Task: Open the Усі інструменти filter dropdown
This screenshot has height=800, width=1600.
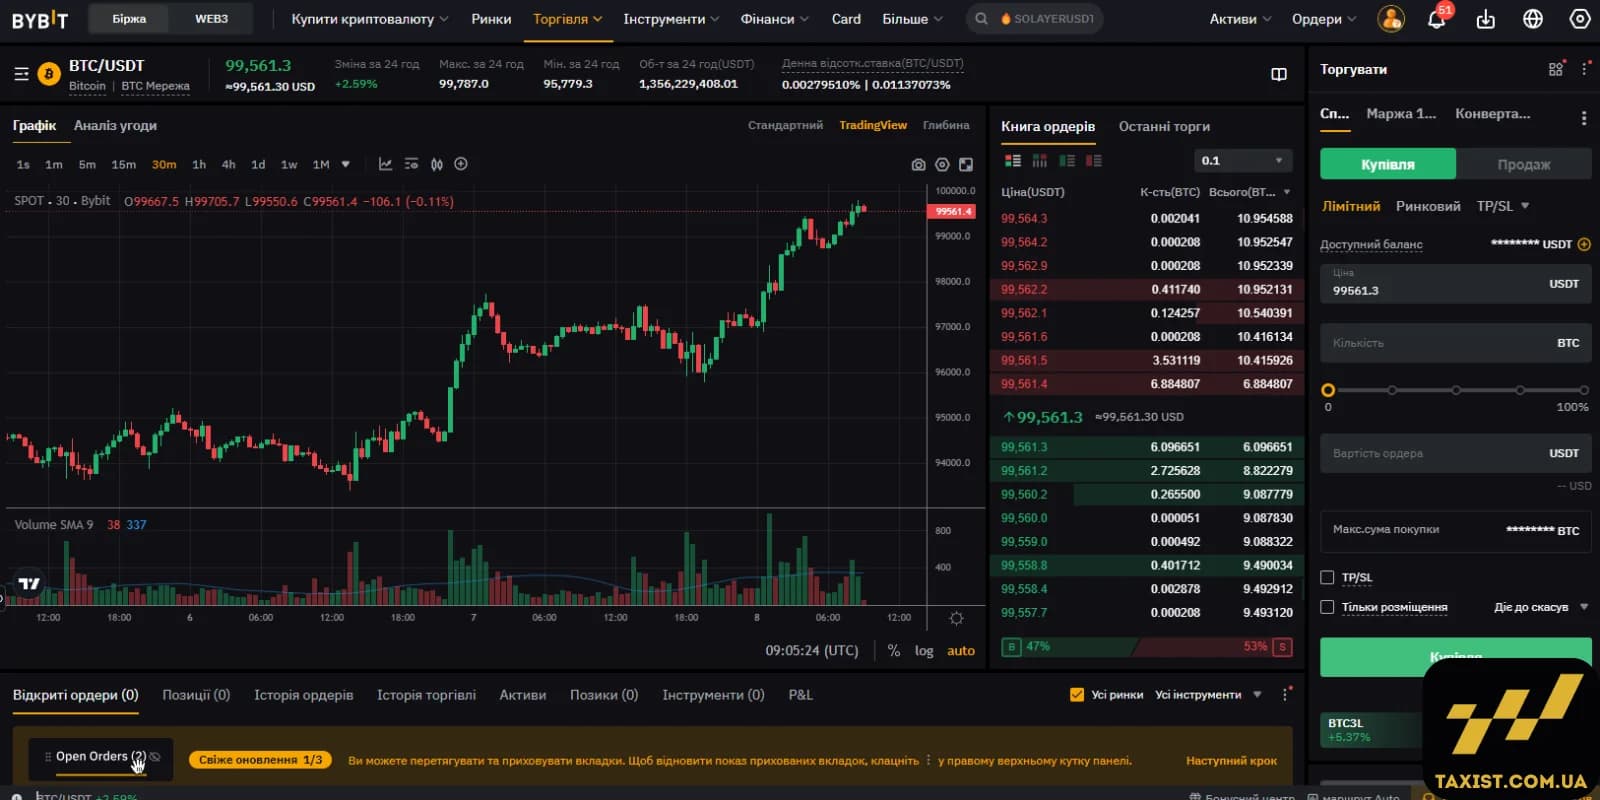Action: [x=1208, y=694]
